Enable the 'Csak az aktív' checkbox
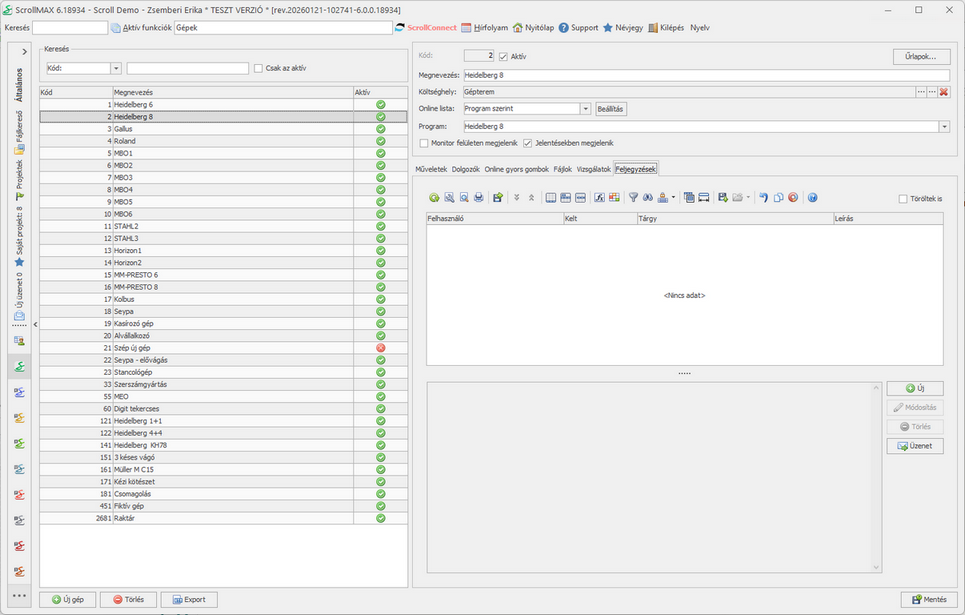Viewport: 965px width, 615px height. tap(258, 68)
